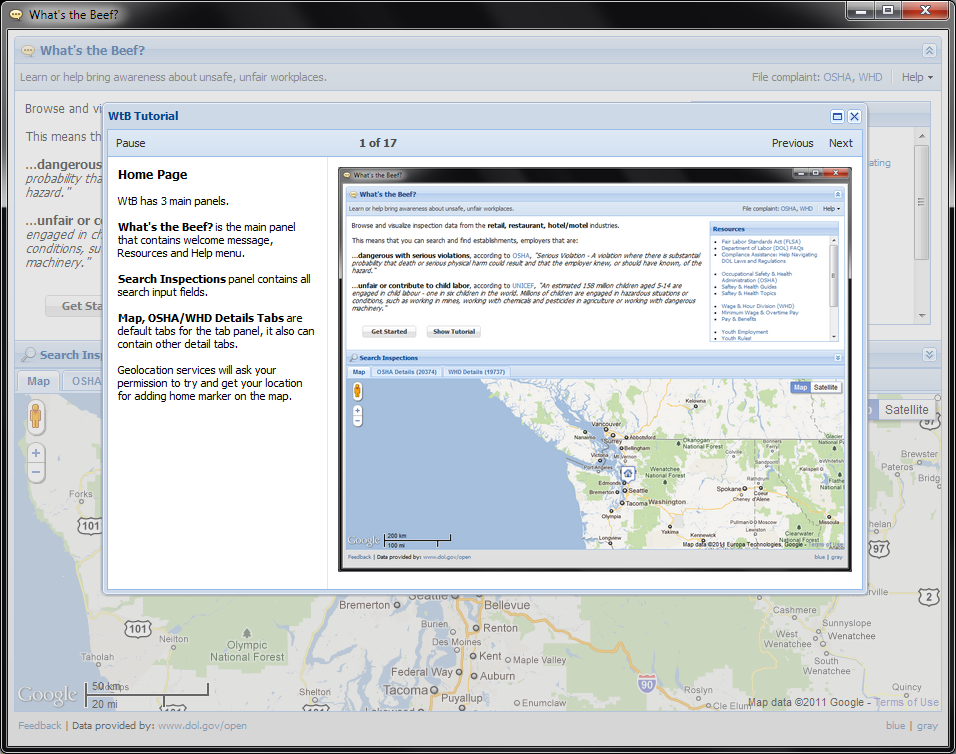Open the map Terms of Use link
Screen dimensions: 956x754
(907, 702)
